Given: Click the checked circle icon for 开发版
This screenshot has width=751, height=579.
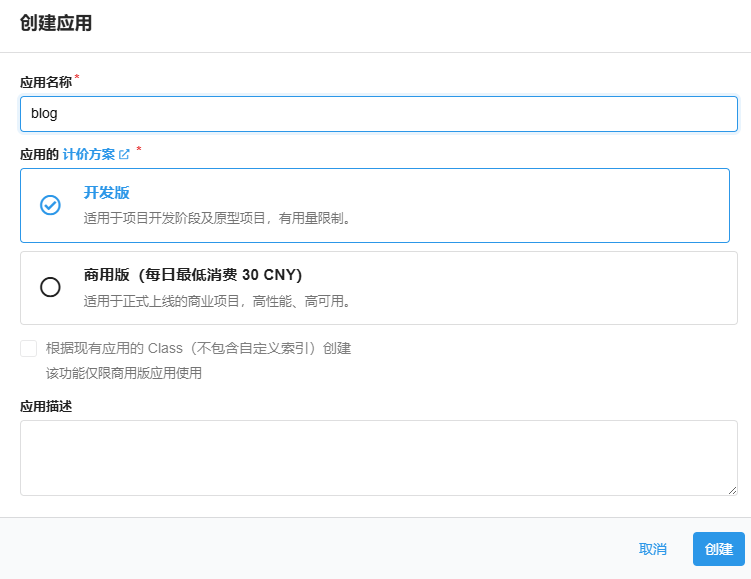Looking at the screenshot, I should (50, 205).
